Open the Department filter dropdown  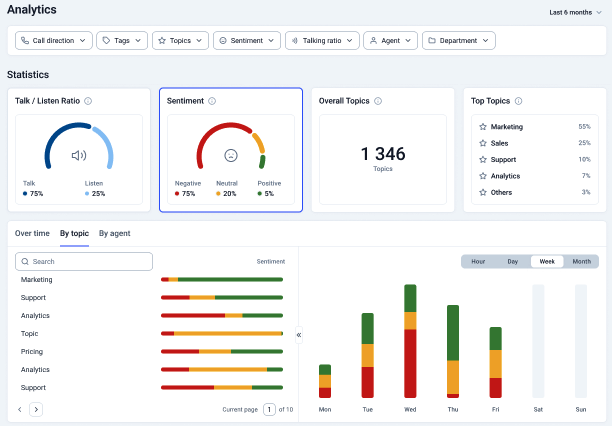(458, 41)
